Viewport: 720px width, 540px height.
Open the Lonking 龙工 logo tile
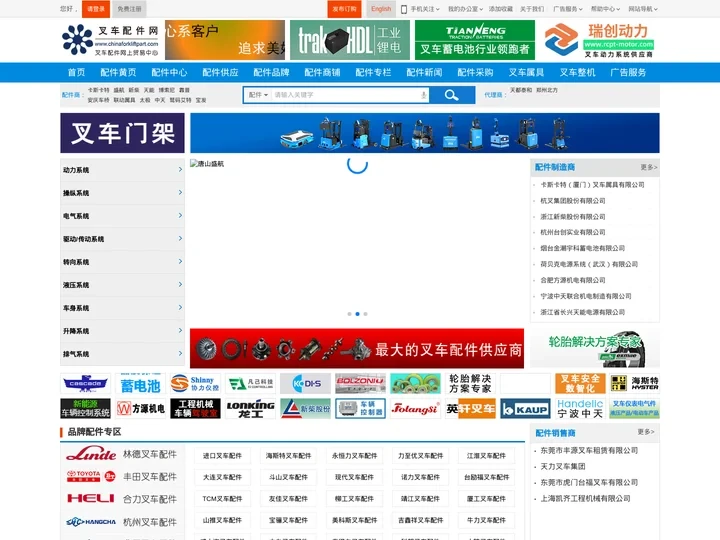click(x=250, y=409)
